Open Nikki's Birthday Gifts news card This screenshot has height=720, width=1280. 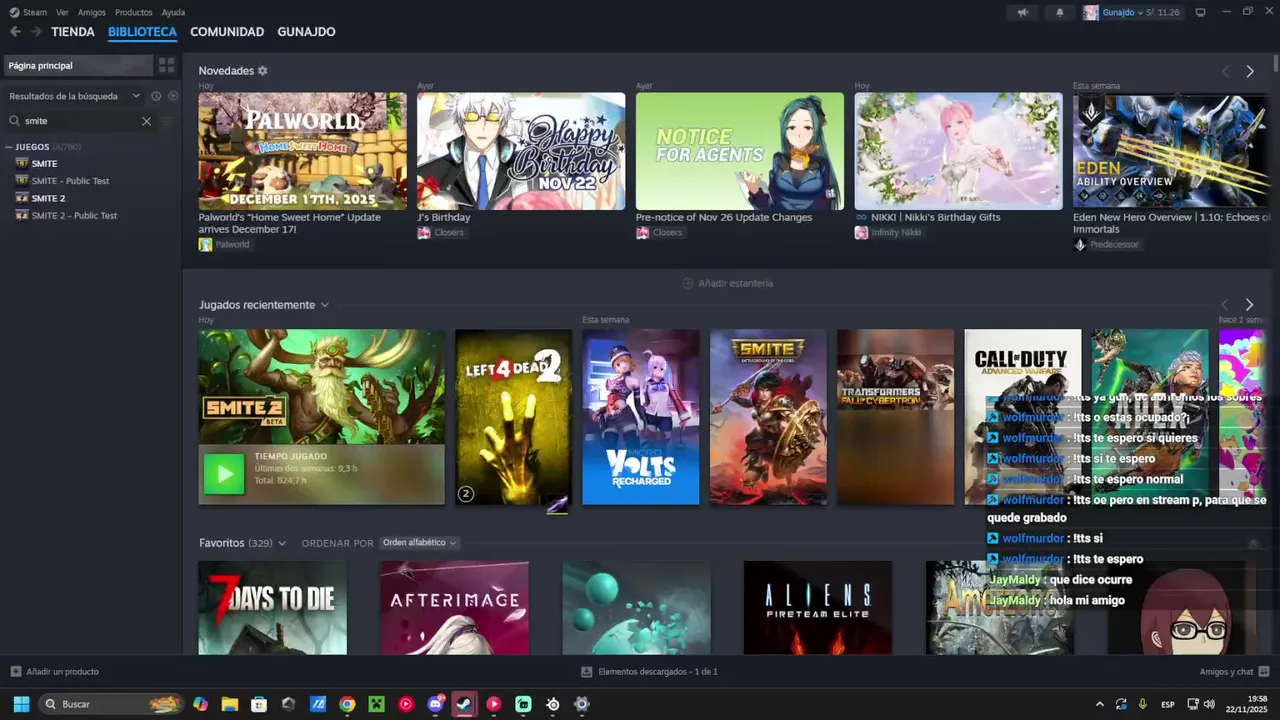pos(958,151)
